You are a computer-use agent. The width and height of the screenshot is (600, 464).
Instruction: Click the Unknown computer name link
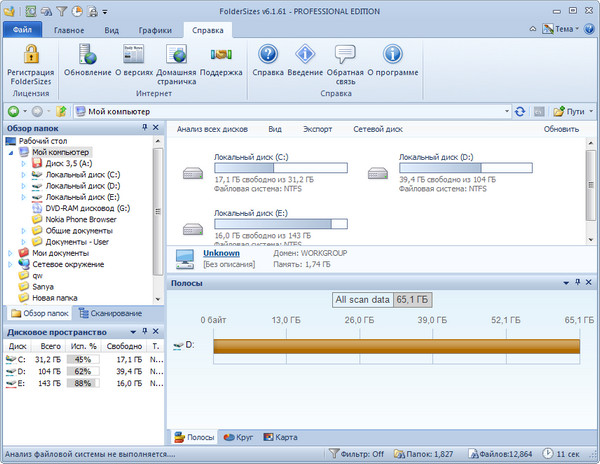coord(221,253)
